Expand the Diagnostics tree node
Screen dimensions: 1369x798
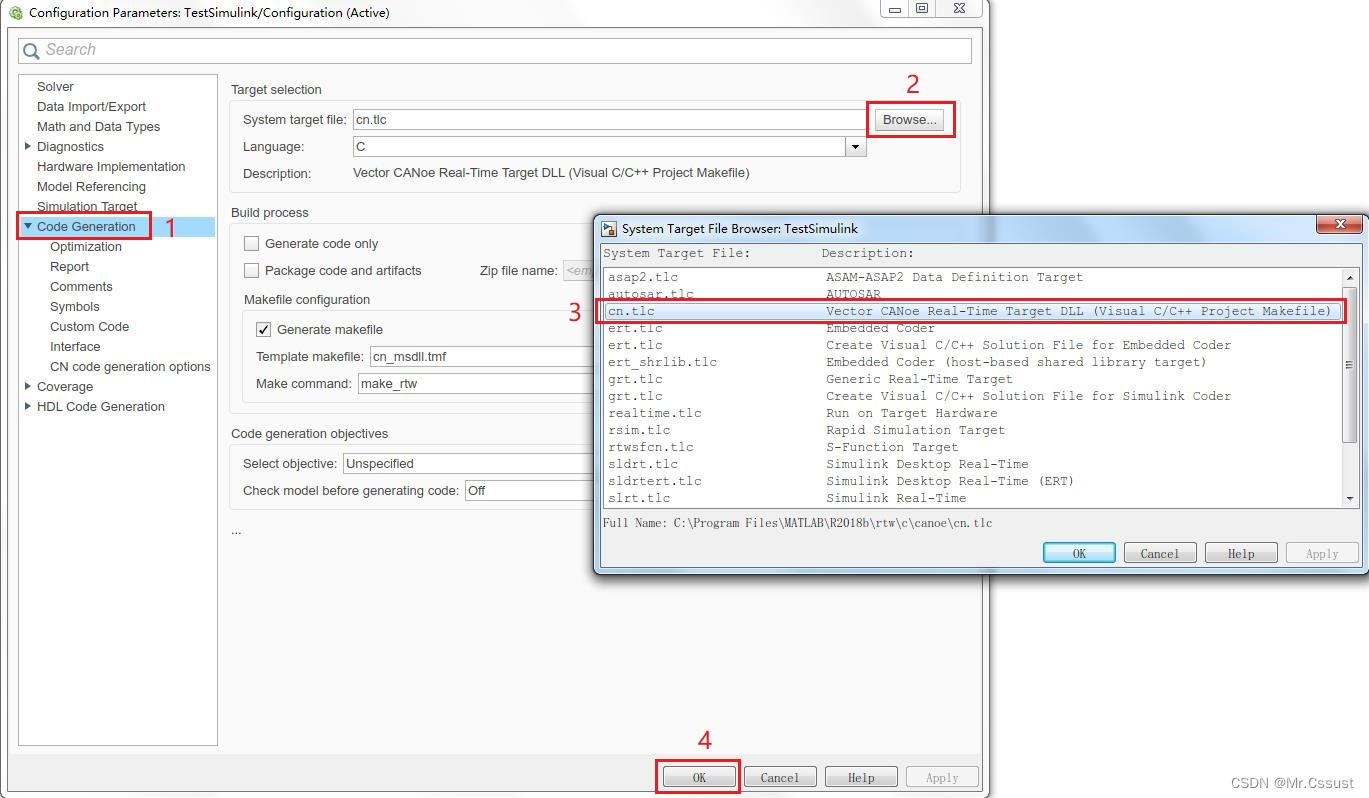(27, 146)
